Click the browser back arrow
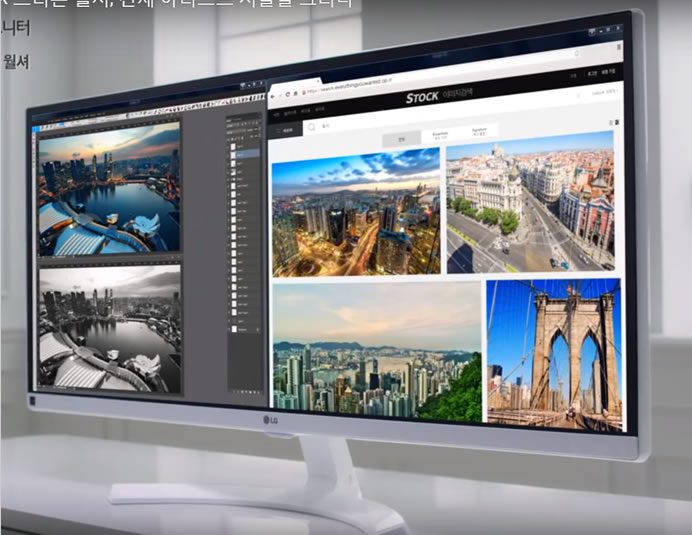Viewport: 692px width, 535px height. pyautogui.click(x=273, y=96)
